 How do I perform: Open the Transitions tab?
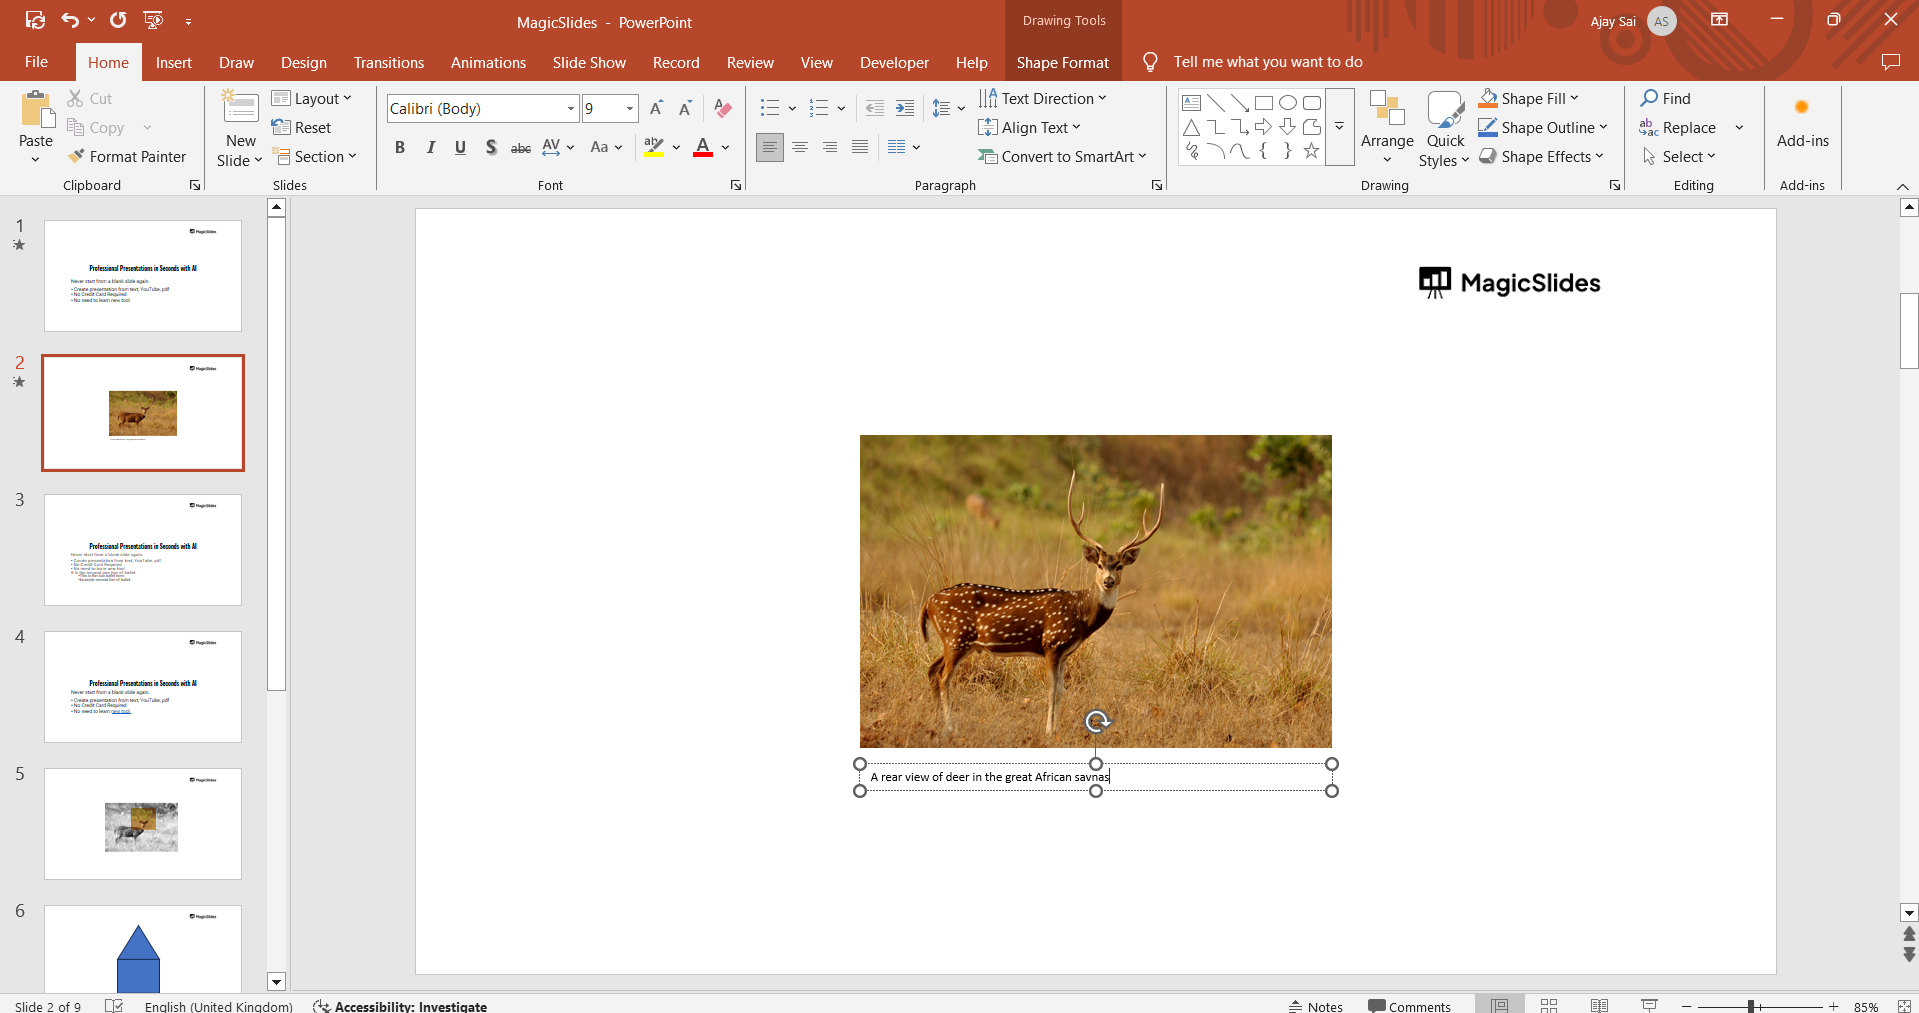388,62
